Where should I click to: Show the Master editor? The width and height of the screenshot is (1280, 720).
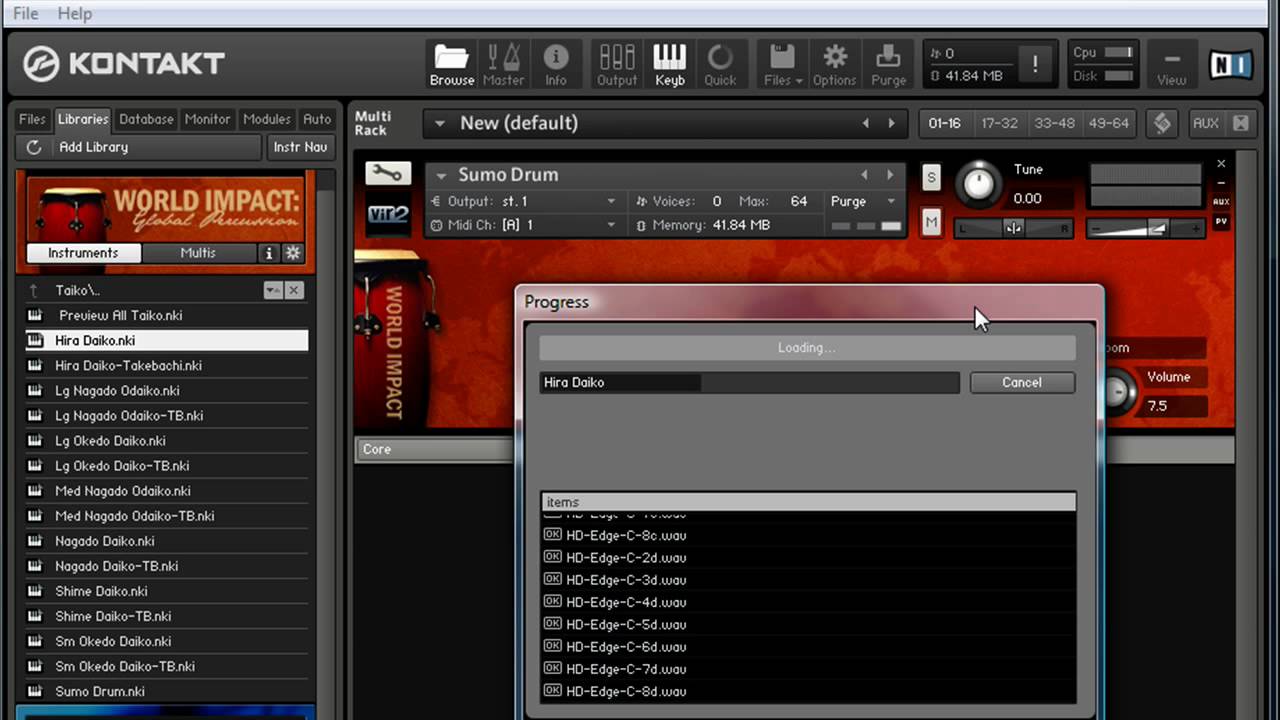503,64
